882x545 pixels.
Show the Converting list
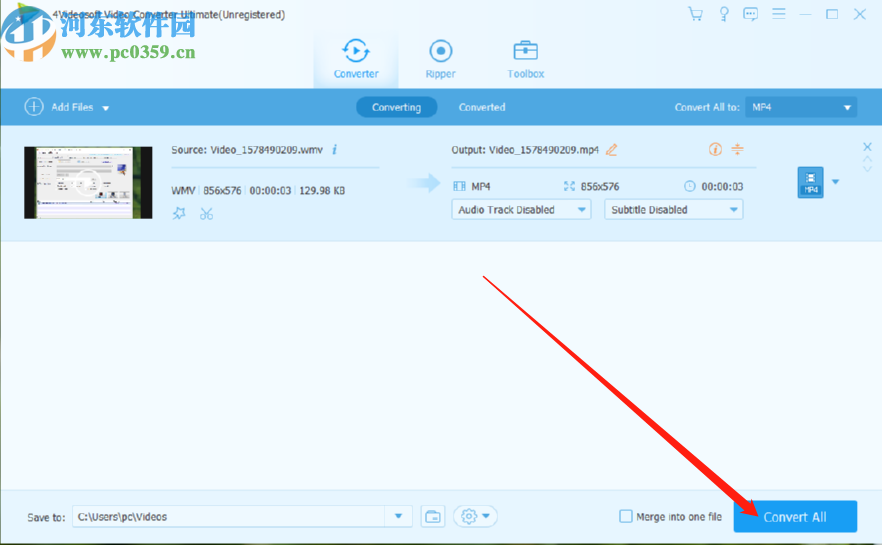tap(397, 107)
